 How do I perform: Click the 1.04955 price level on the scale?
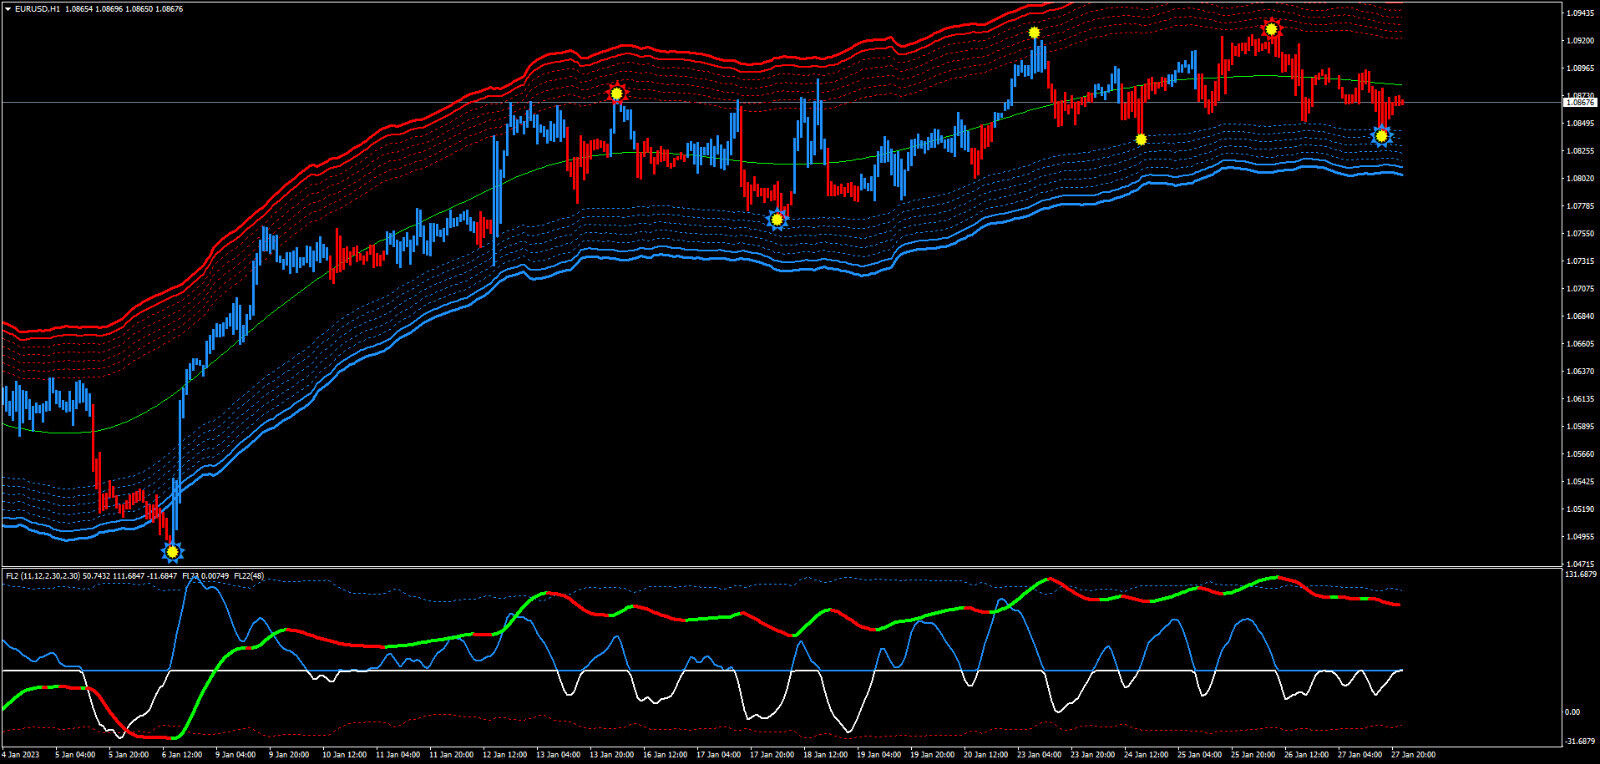(x=1580, y=536)
